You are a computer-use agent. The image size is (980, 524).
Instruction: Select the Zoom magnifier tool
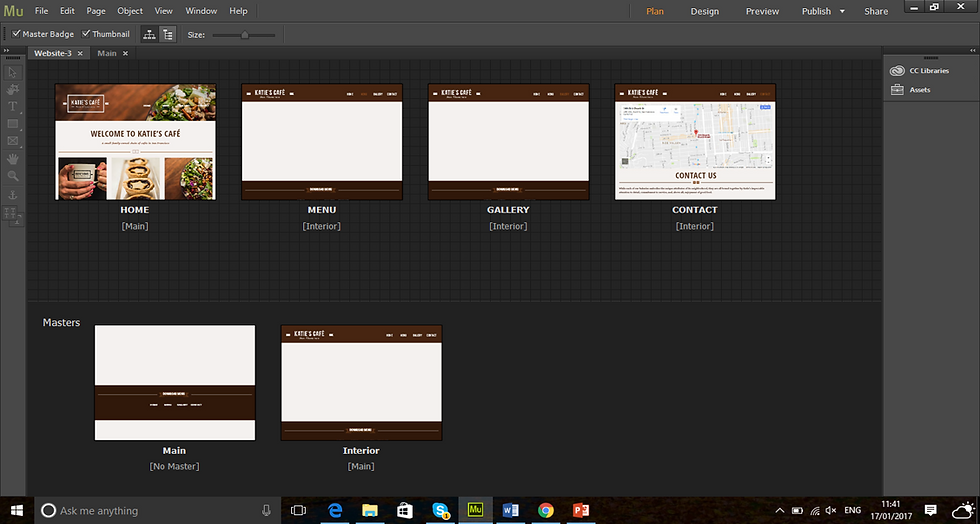click(12, 176)
